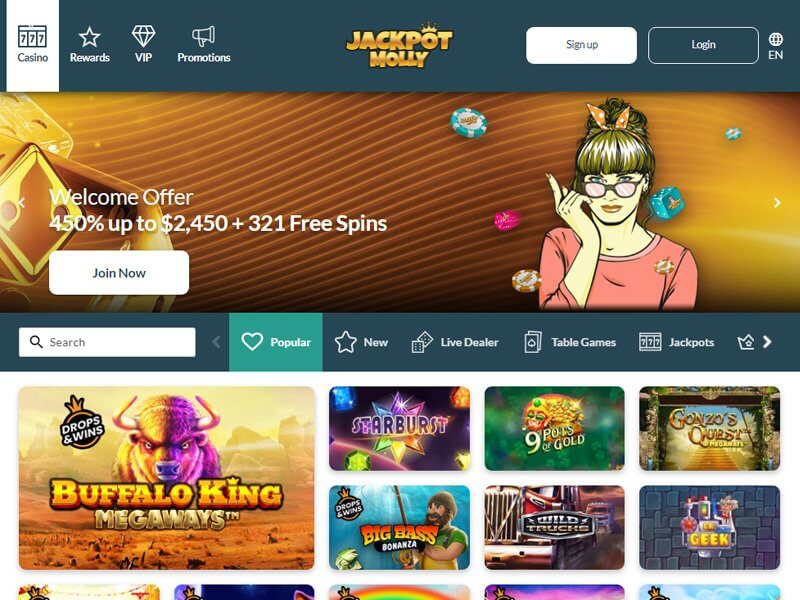Click Join Now on the welcome offer
The image size is (800, 600).
tap(119, 272)
